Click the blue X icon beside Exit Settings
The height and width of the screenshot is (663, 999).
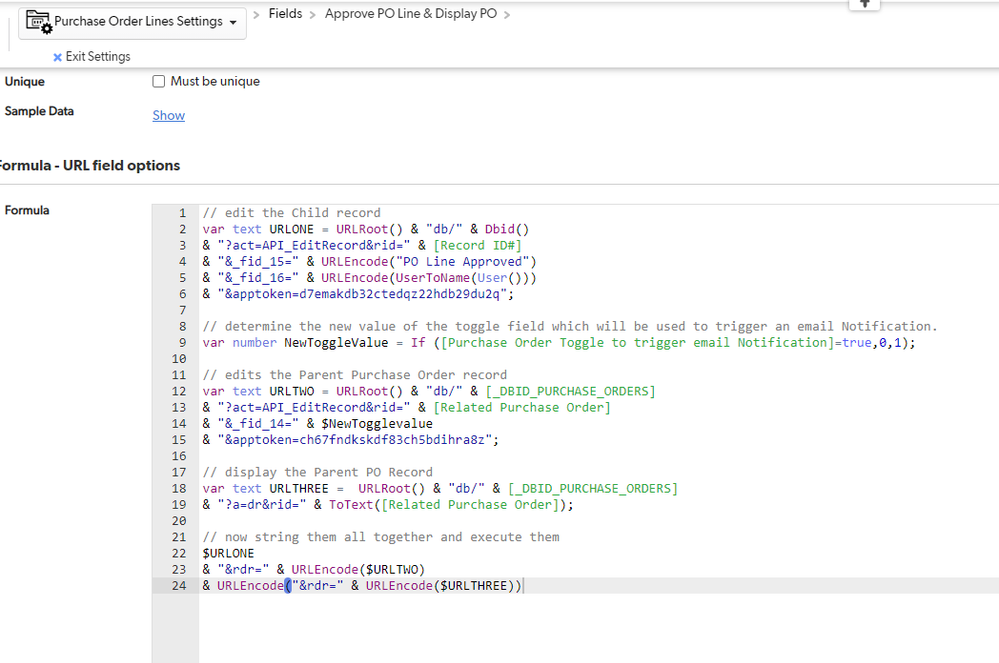57,57
